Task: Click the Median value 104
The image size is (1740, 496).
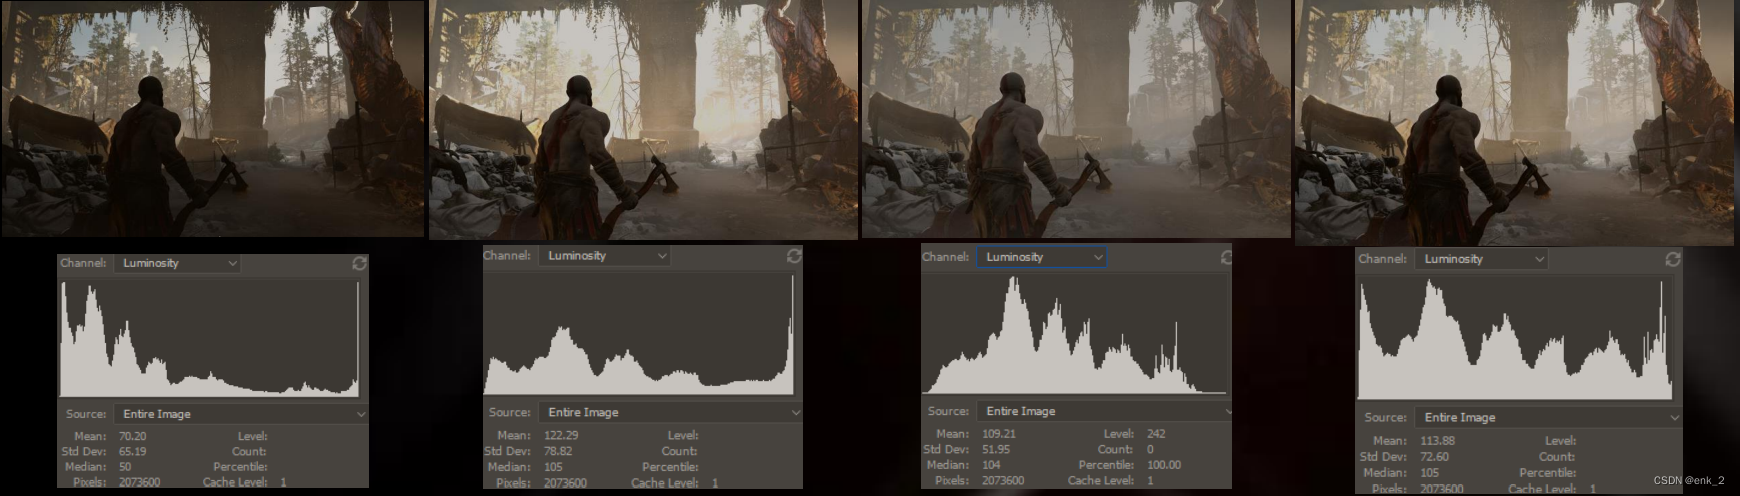Action: tap(991, 465)
